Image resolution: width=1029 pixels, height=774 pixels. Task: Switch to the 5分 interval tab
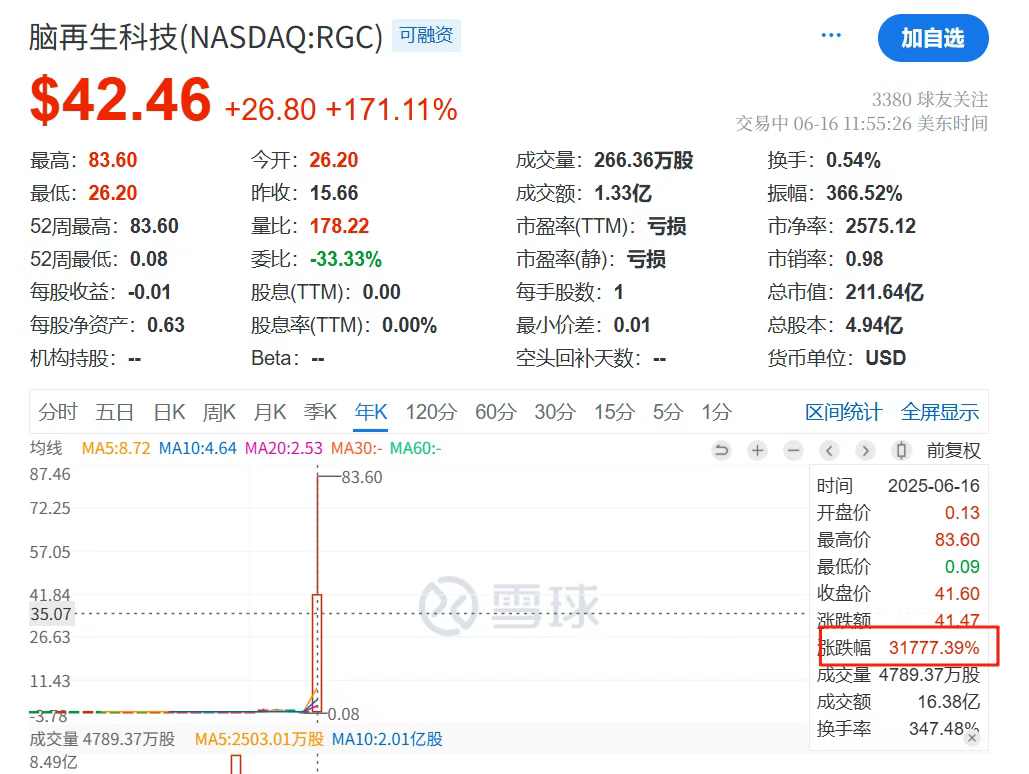(x=668, y=412)
